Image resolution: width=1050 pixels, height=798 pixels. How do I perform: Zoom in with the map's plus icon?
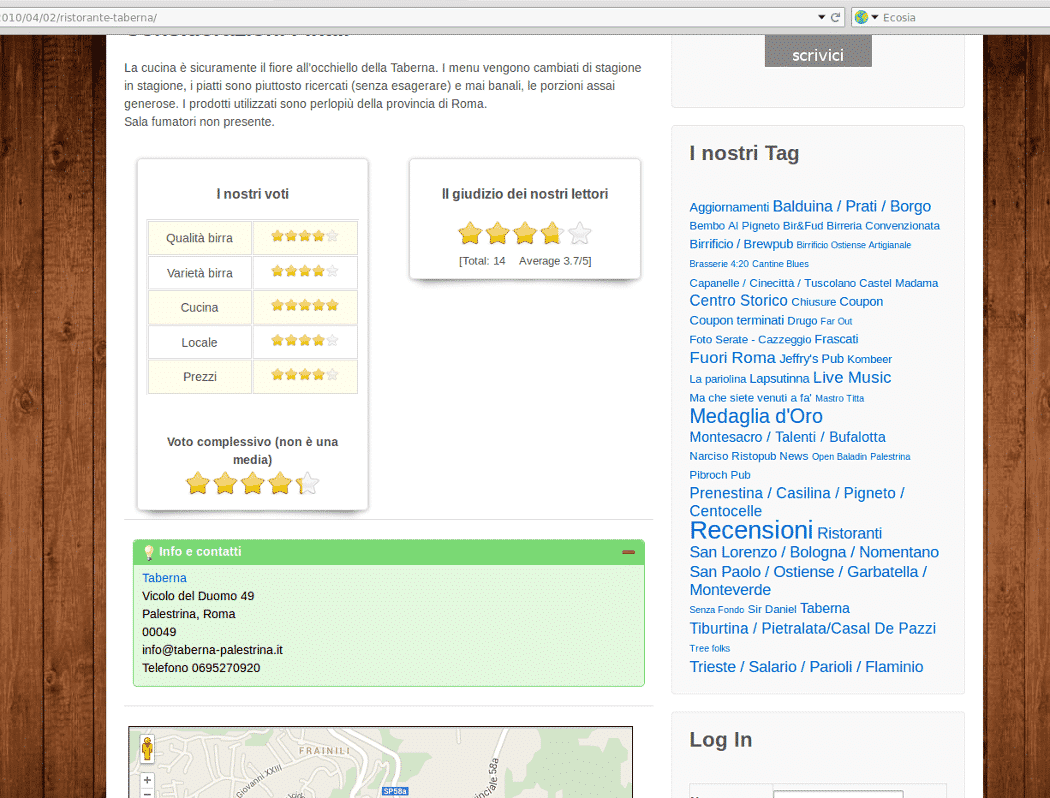(x=147, y=780)
